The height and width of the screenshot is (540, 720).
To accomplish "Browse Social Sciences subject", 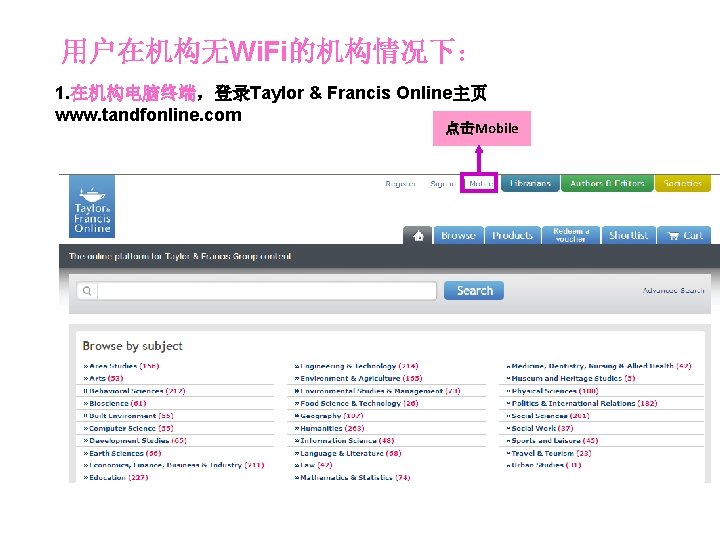I will (548, 416).
